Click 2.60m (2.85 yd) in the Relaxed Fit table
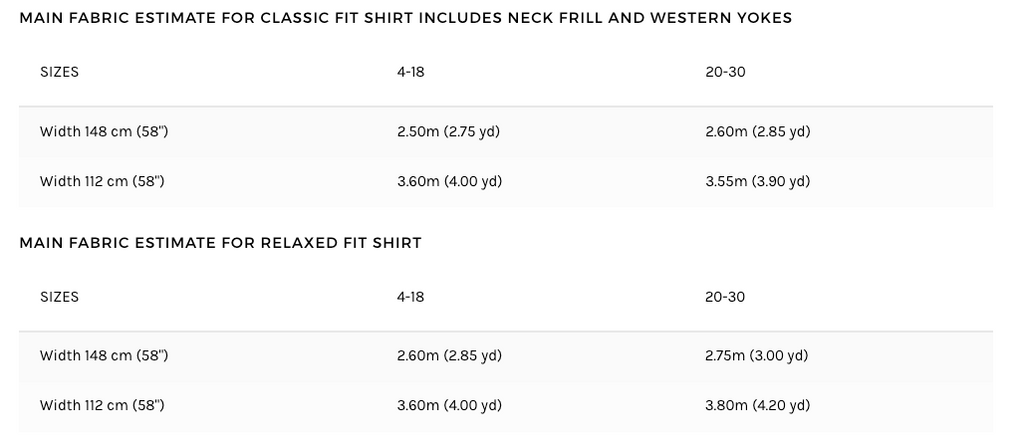 click(449, 355)
